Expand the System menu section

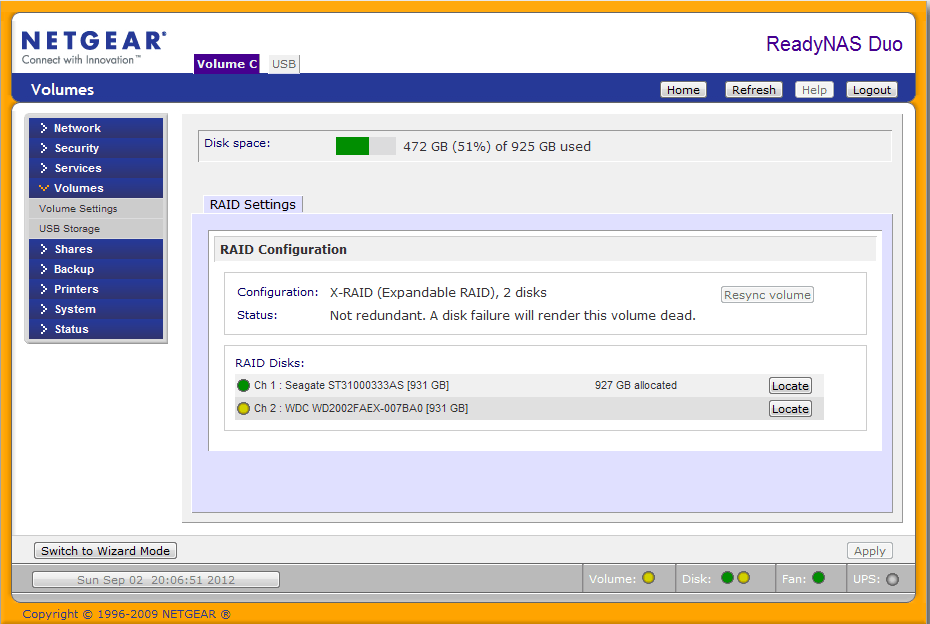(96, 310)
